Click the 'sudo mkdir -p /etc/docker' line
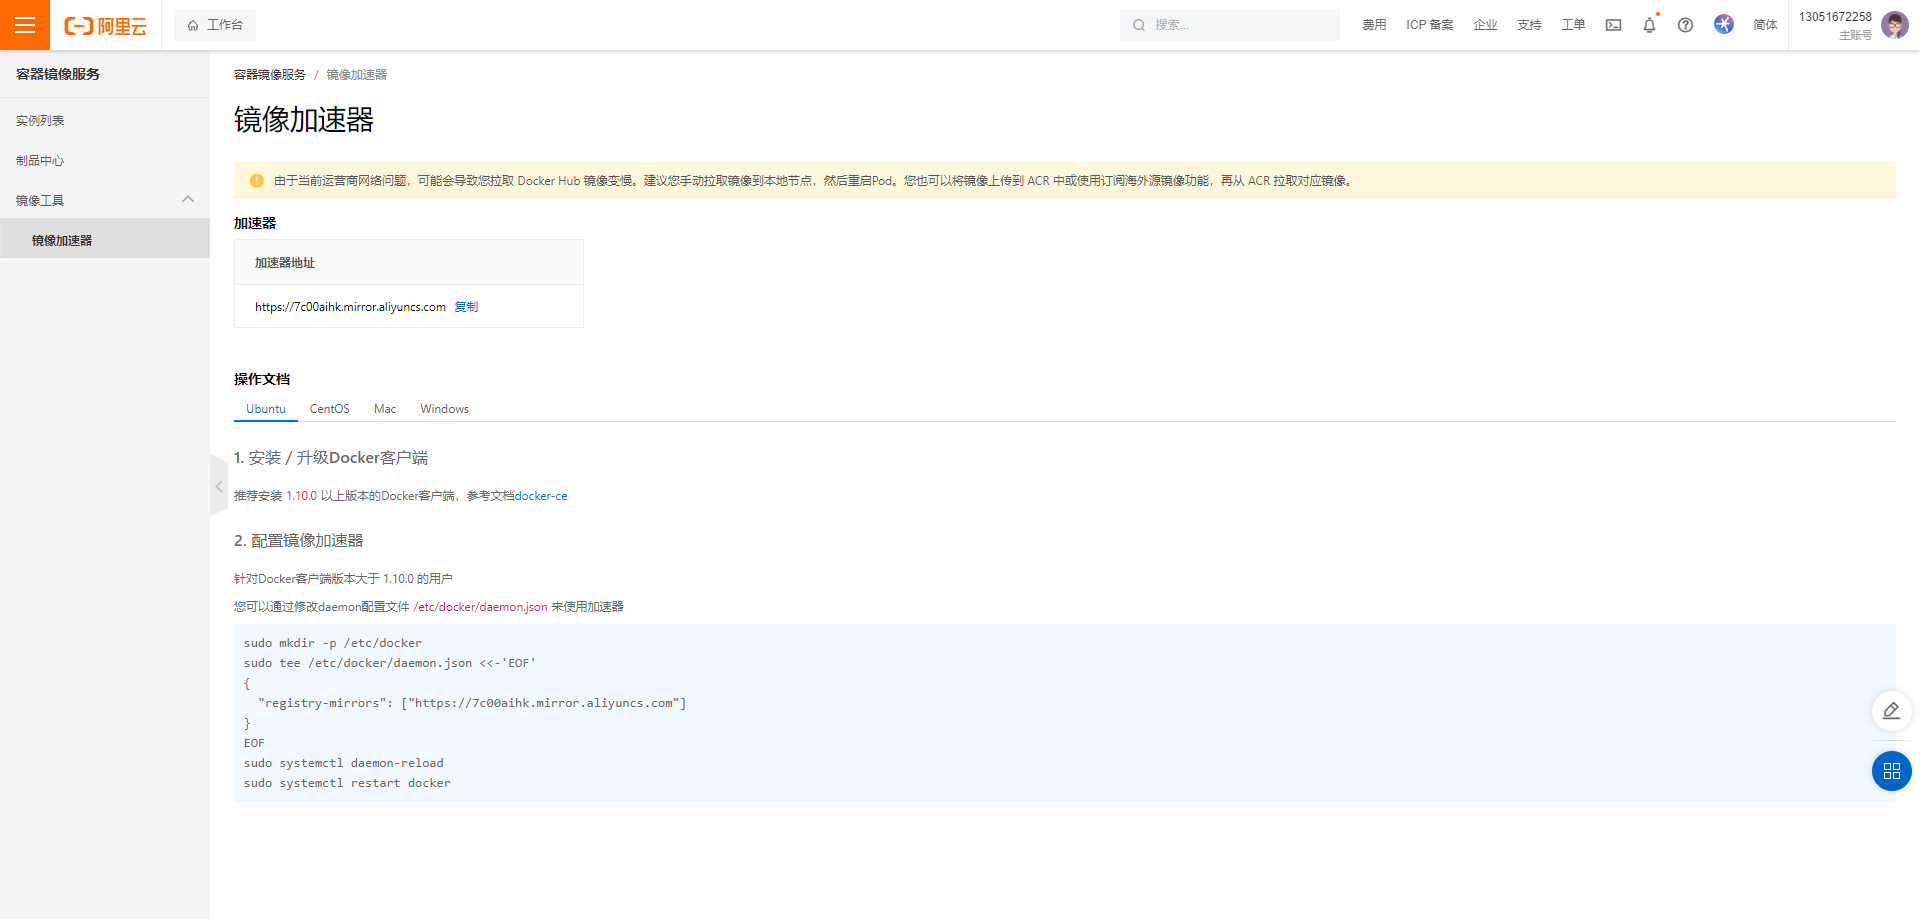This screenshot has width=1920, height=919. click(333, 643)
